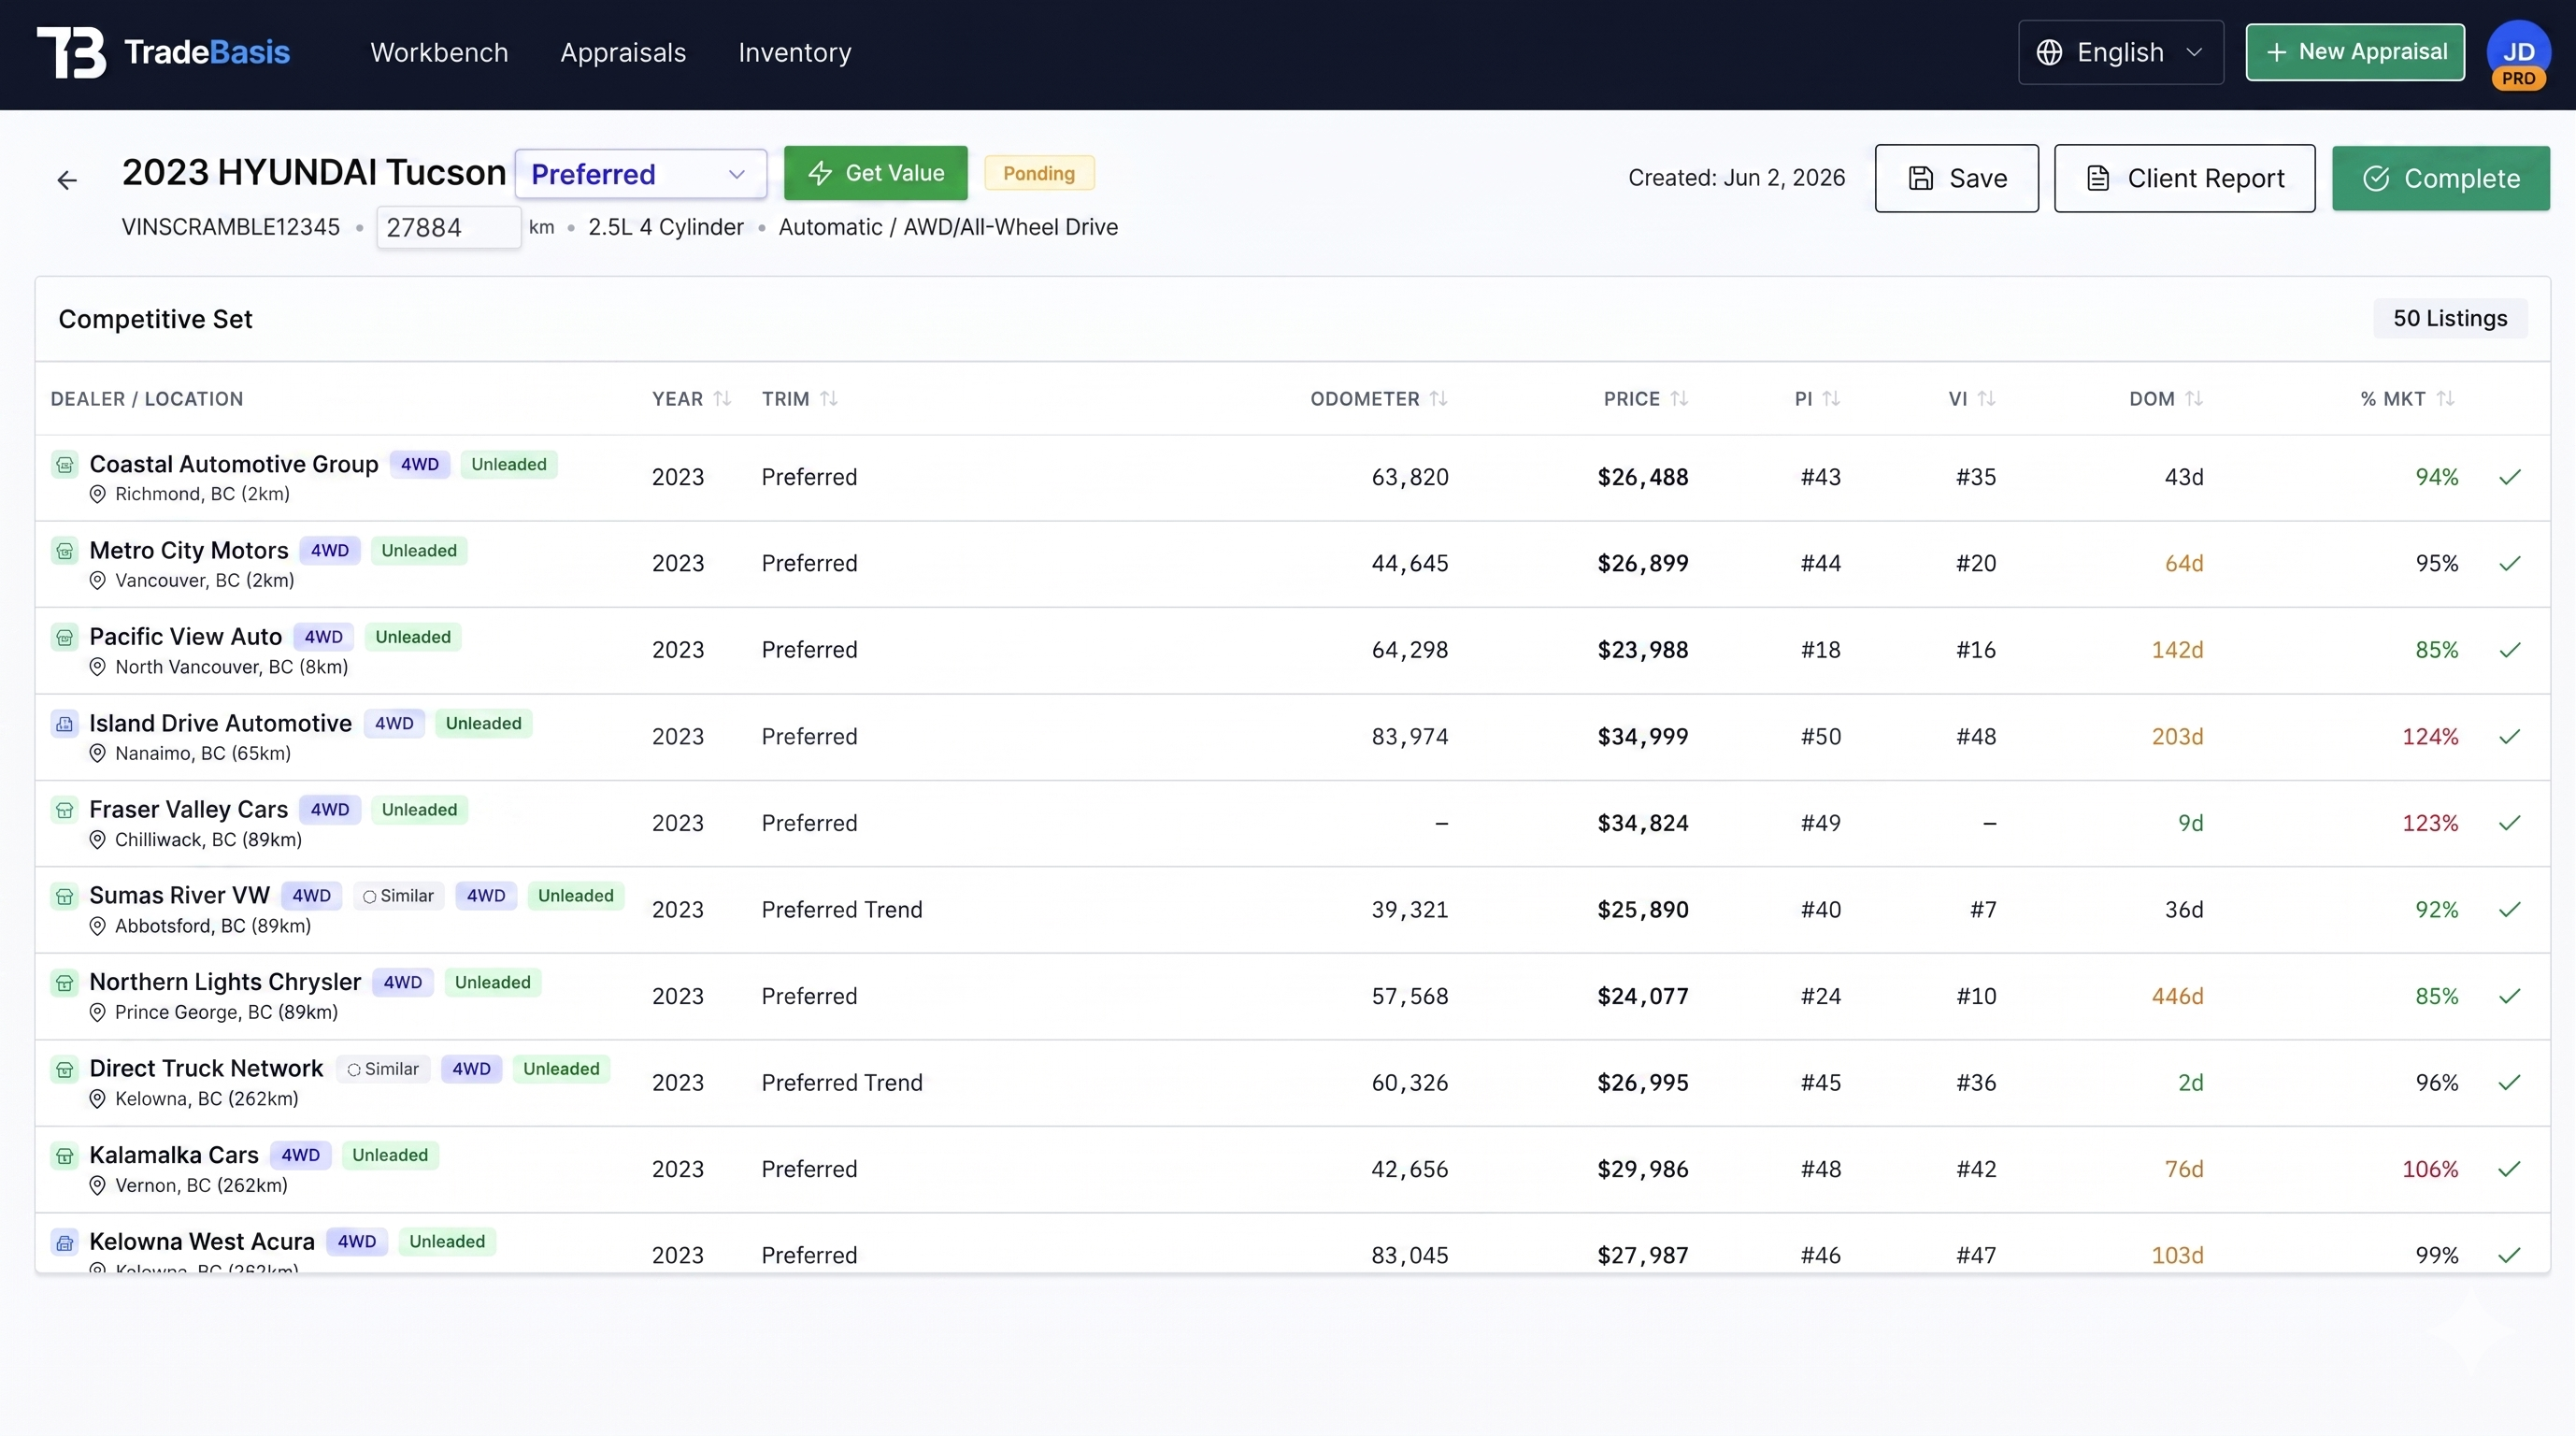
Task: Click the Similar tag on Sumas River VW
Action: coord(398,896)
